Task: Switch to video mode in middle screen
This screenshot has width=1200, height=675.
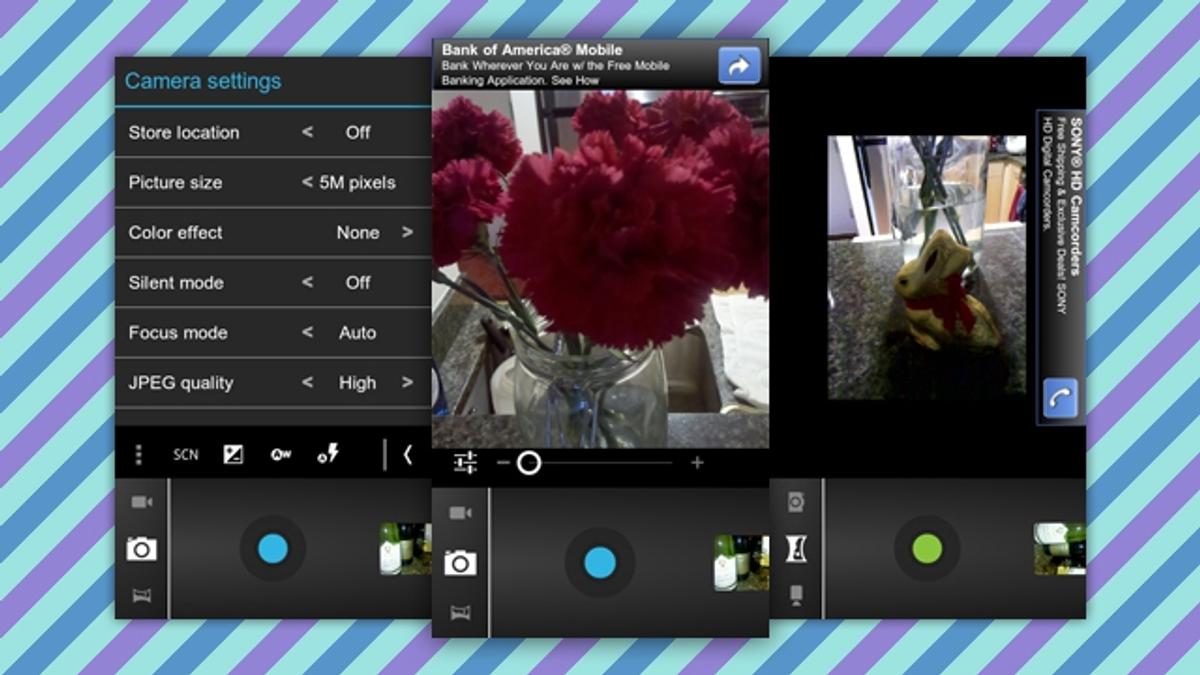Action: point(460,513)
